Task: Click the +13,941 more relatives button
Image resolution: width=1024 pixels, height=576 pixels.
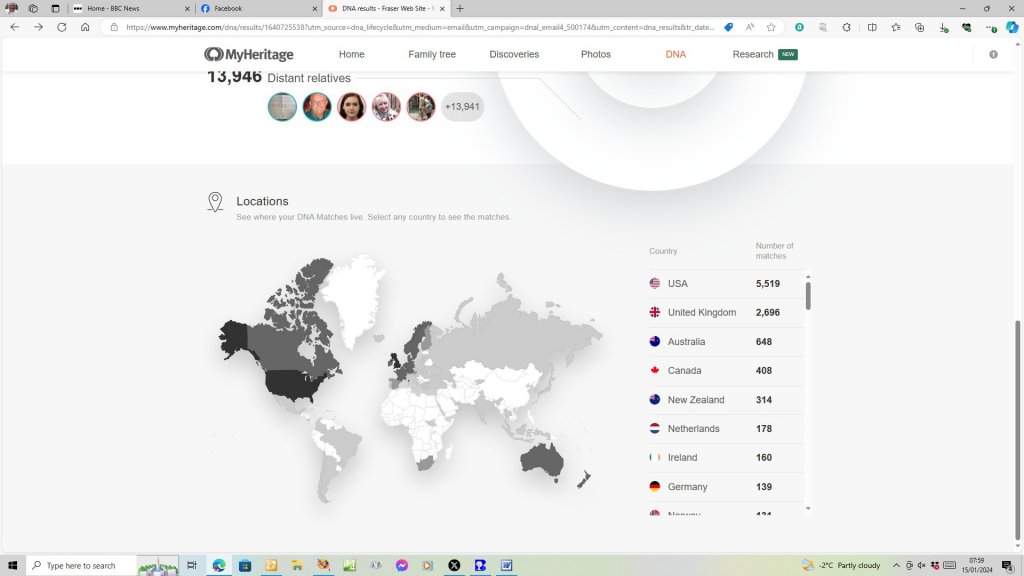Action: [x=462, y=107]
